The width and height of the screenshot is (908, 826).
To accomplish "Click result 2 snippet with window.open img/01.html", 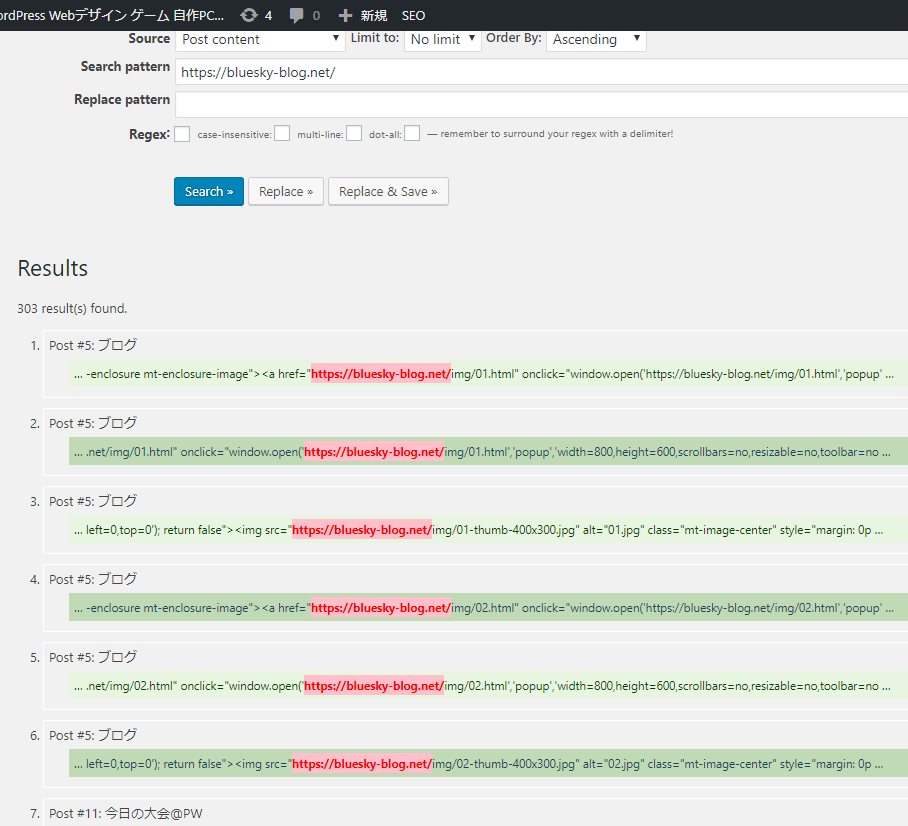I will click(x=488, y=452).
